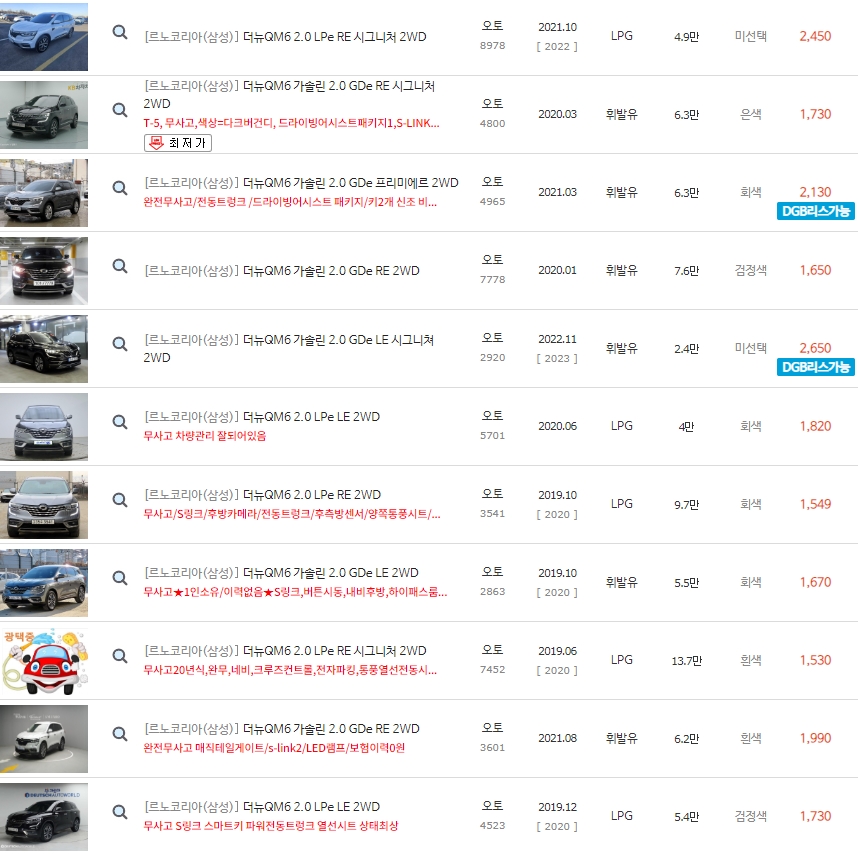Click mileage 7.6만
The image size is (858, 854).
click(x=687, y=271)
